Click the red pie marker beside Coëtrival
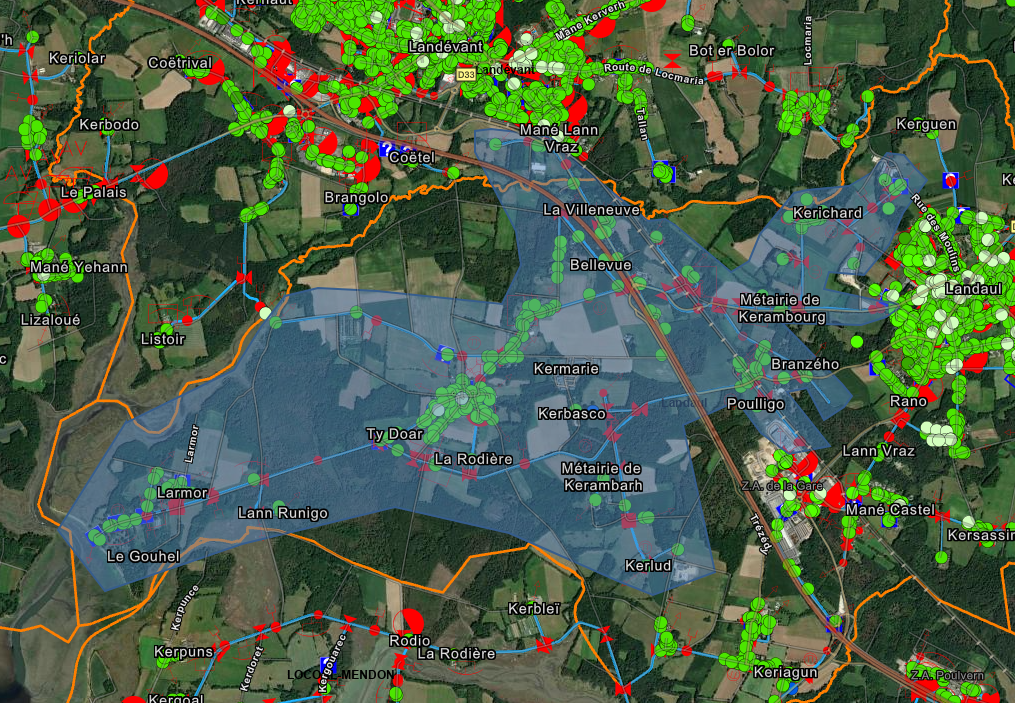Image resolution: width=1015 pixels, height=703 pixels. [278, 58]
